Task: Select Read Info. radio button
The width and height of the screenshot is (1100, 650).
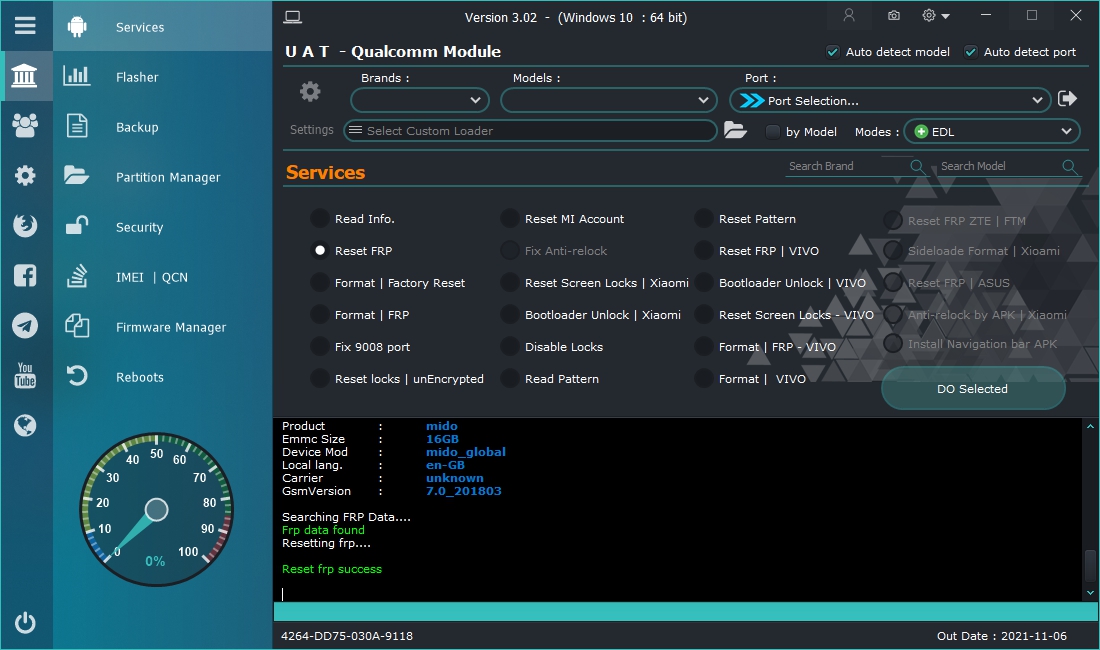Action: point(320,219)
